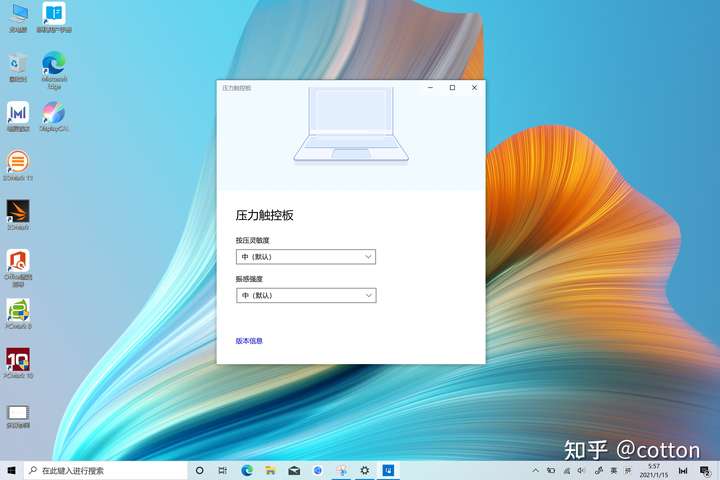This screenshot has height=480, width=720.
Task: Open volume control in system tray
Action: 582,470
